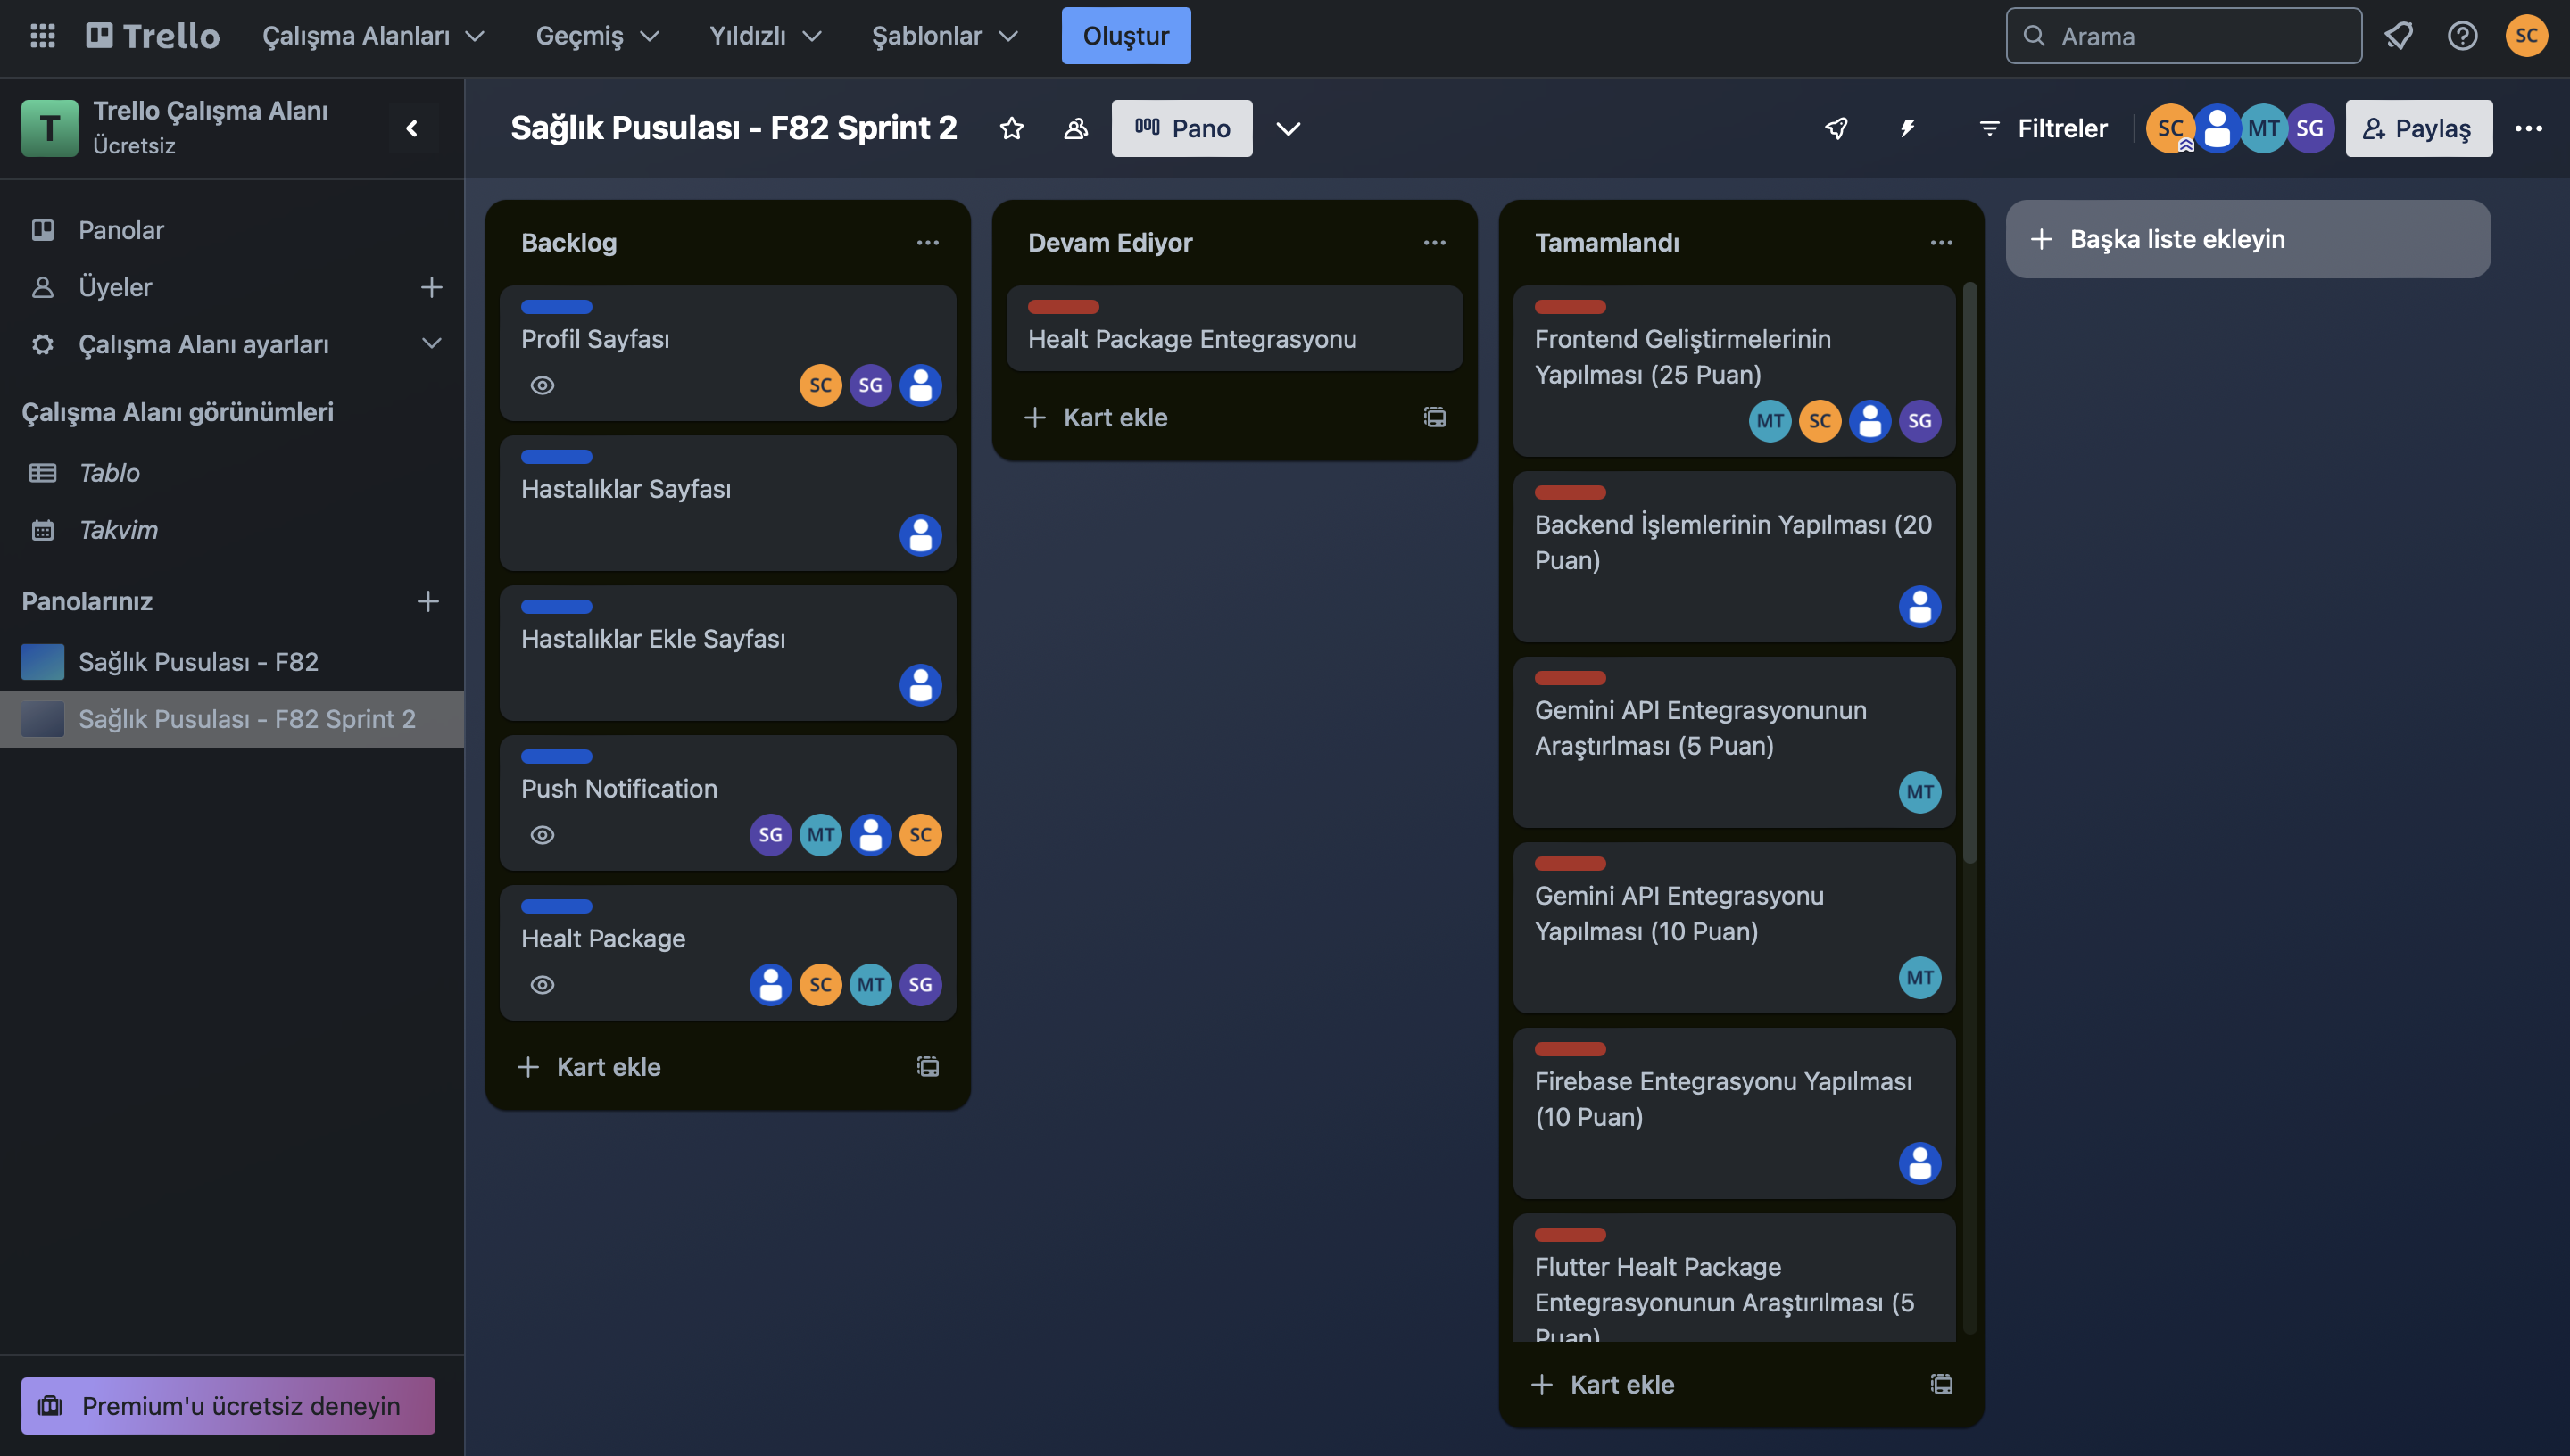The image size is (2570, 1456).
Task: Star the Sağlık Pusulası board
Action: point(1011,128)
